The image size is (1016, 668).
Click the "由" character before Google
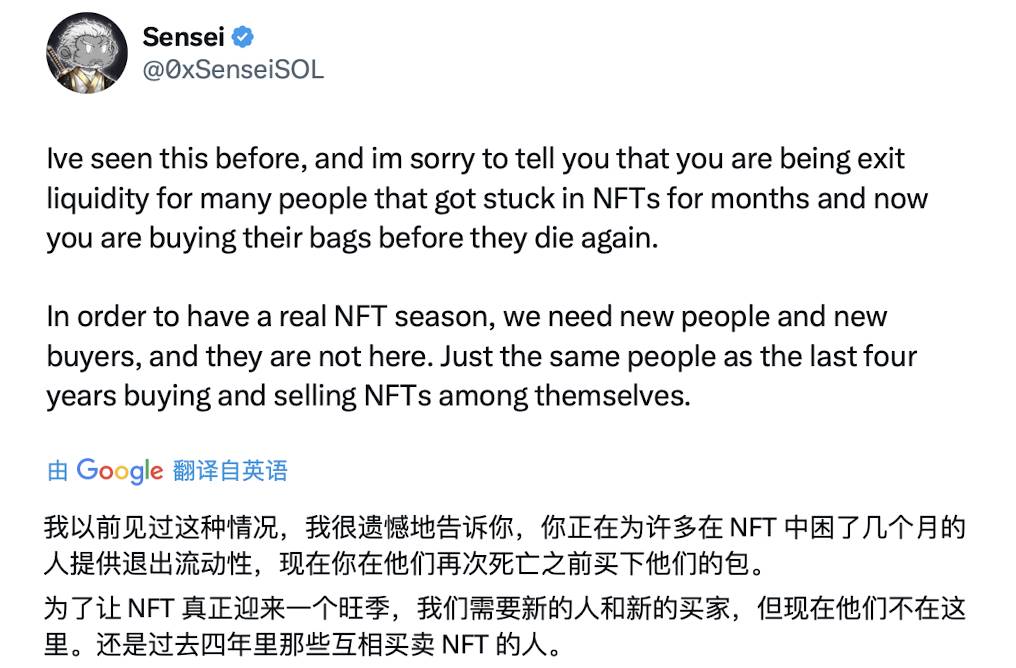pyautogui.click(x=57, y=471)
